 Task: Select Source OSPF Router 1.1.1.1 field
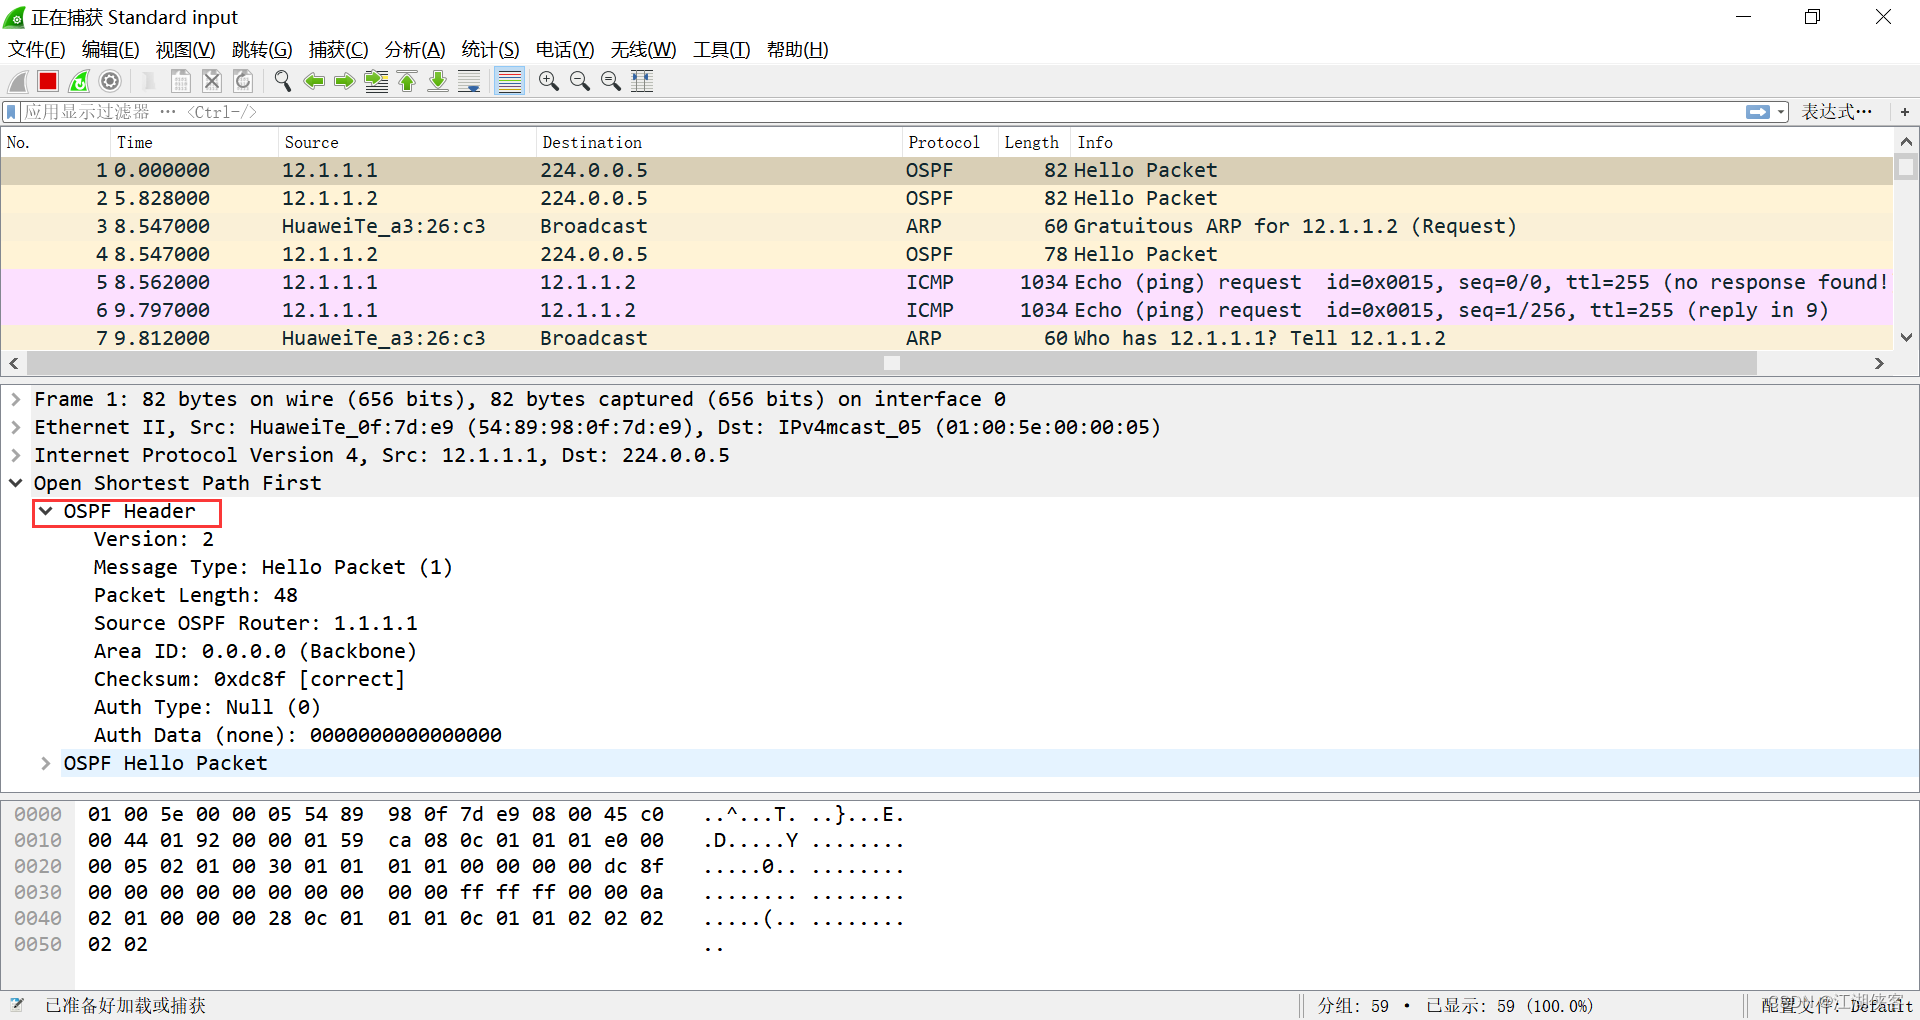point(256,623)
